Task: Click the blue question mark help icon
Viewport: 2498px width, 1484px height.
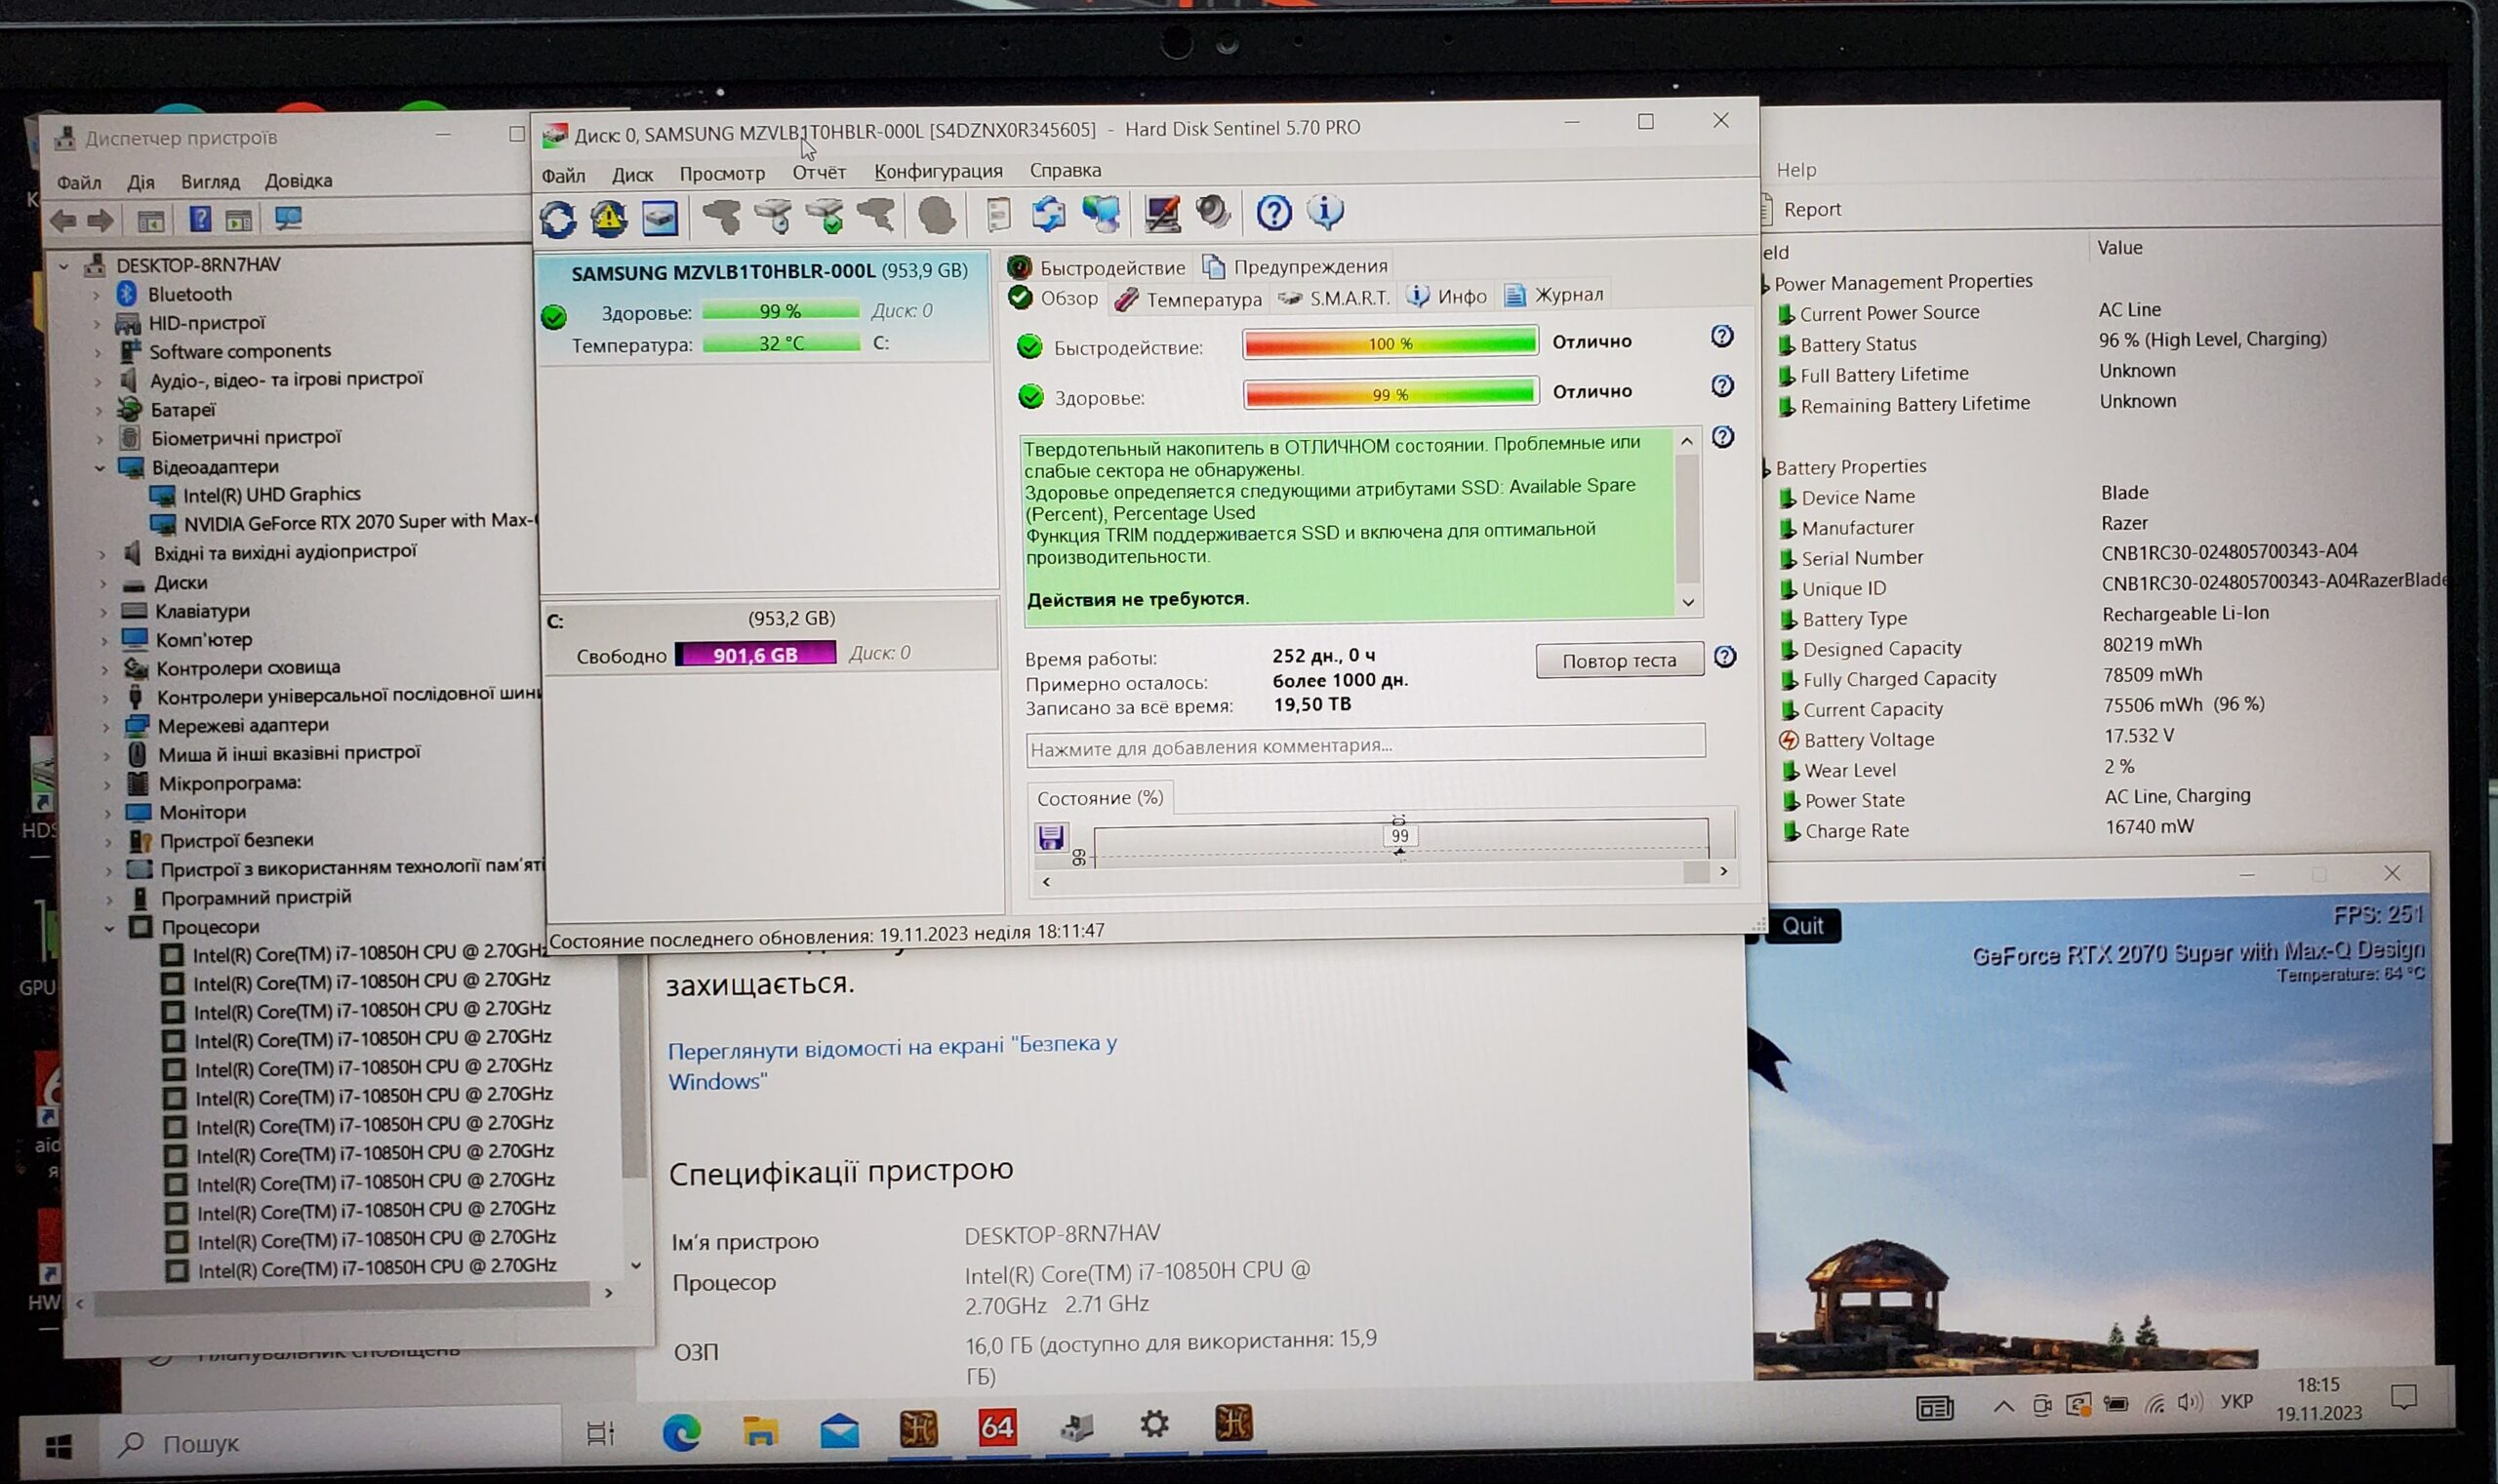Action: click(1273, 212)
